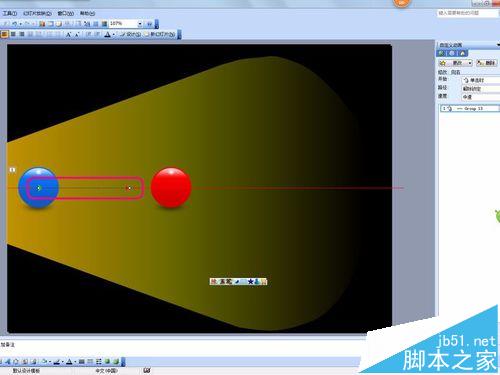
Task: Click the 设计 design button
Action: pyautogui.click(x=130, y=34)
